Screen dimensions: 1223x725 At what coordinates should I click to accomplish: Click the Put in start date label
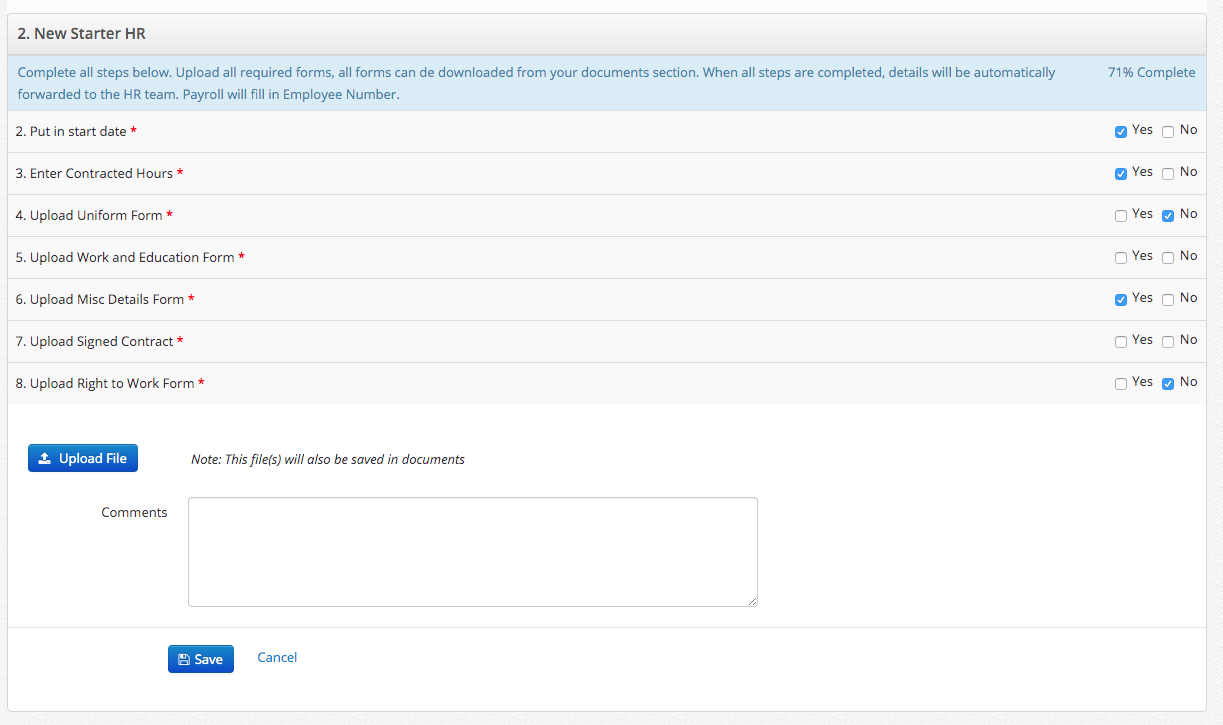(x=76, y=132)
